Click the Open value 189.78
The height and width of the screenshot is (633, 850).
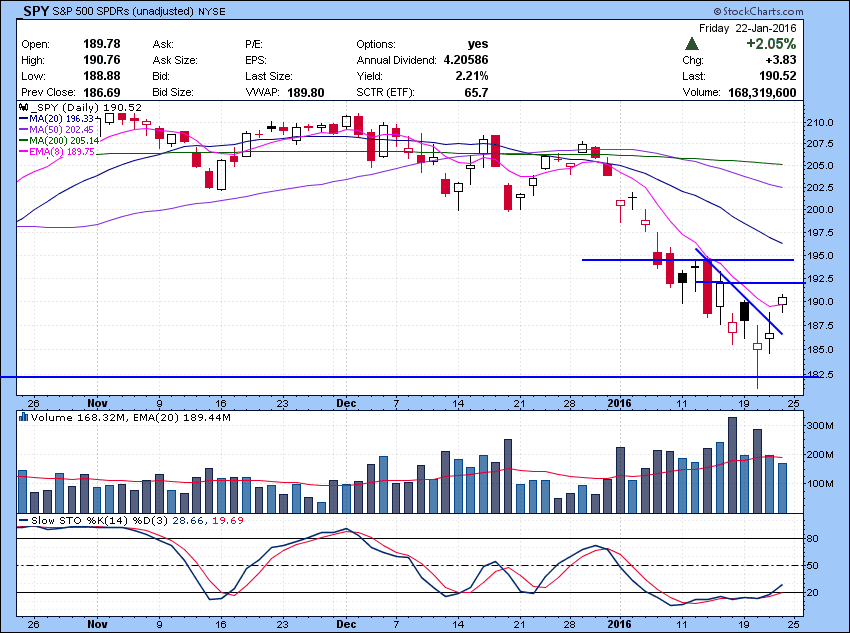[101, 44]
